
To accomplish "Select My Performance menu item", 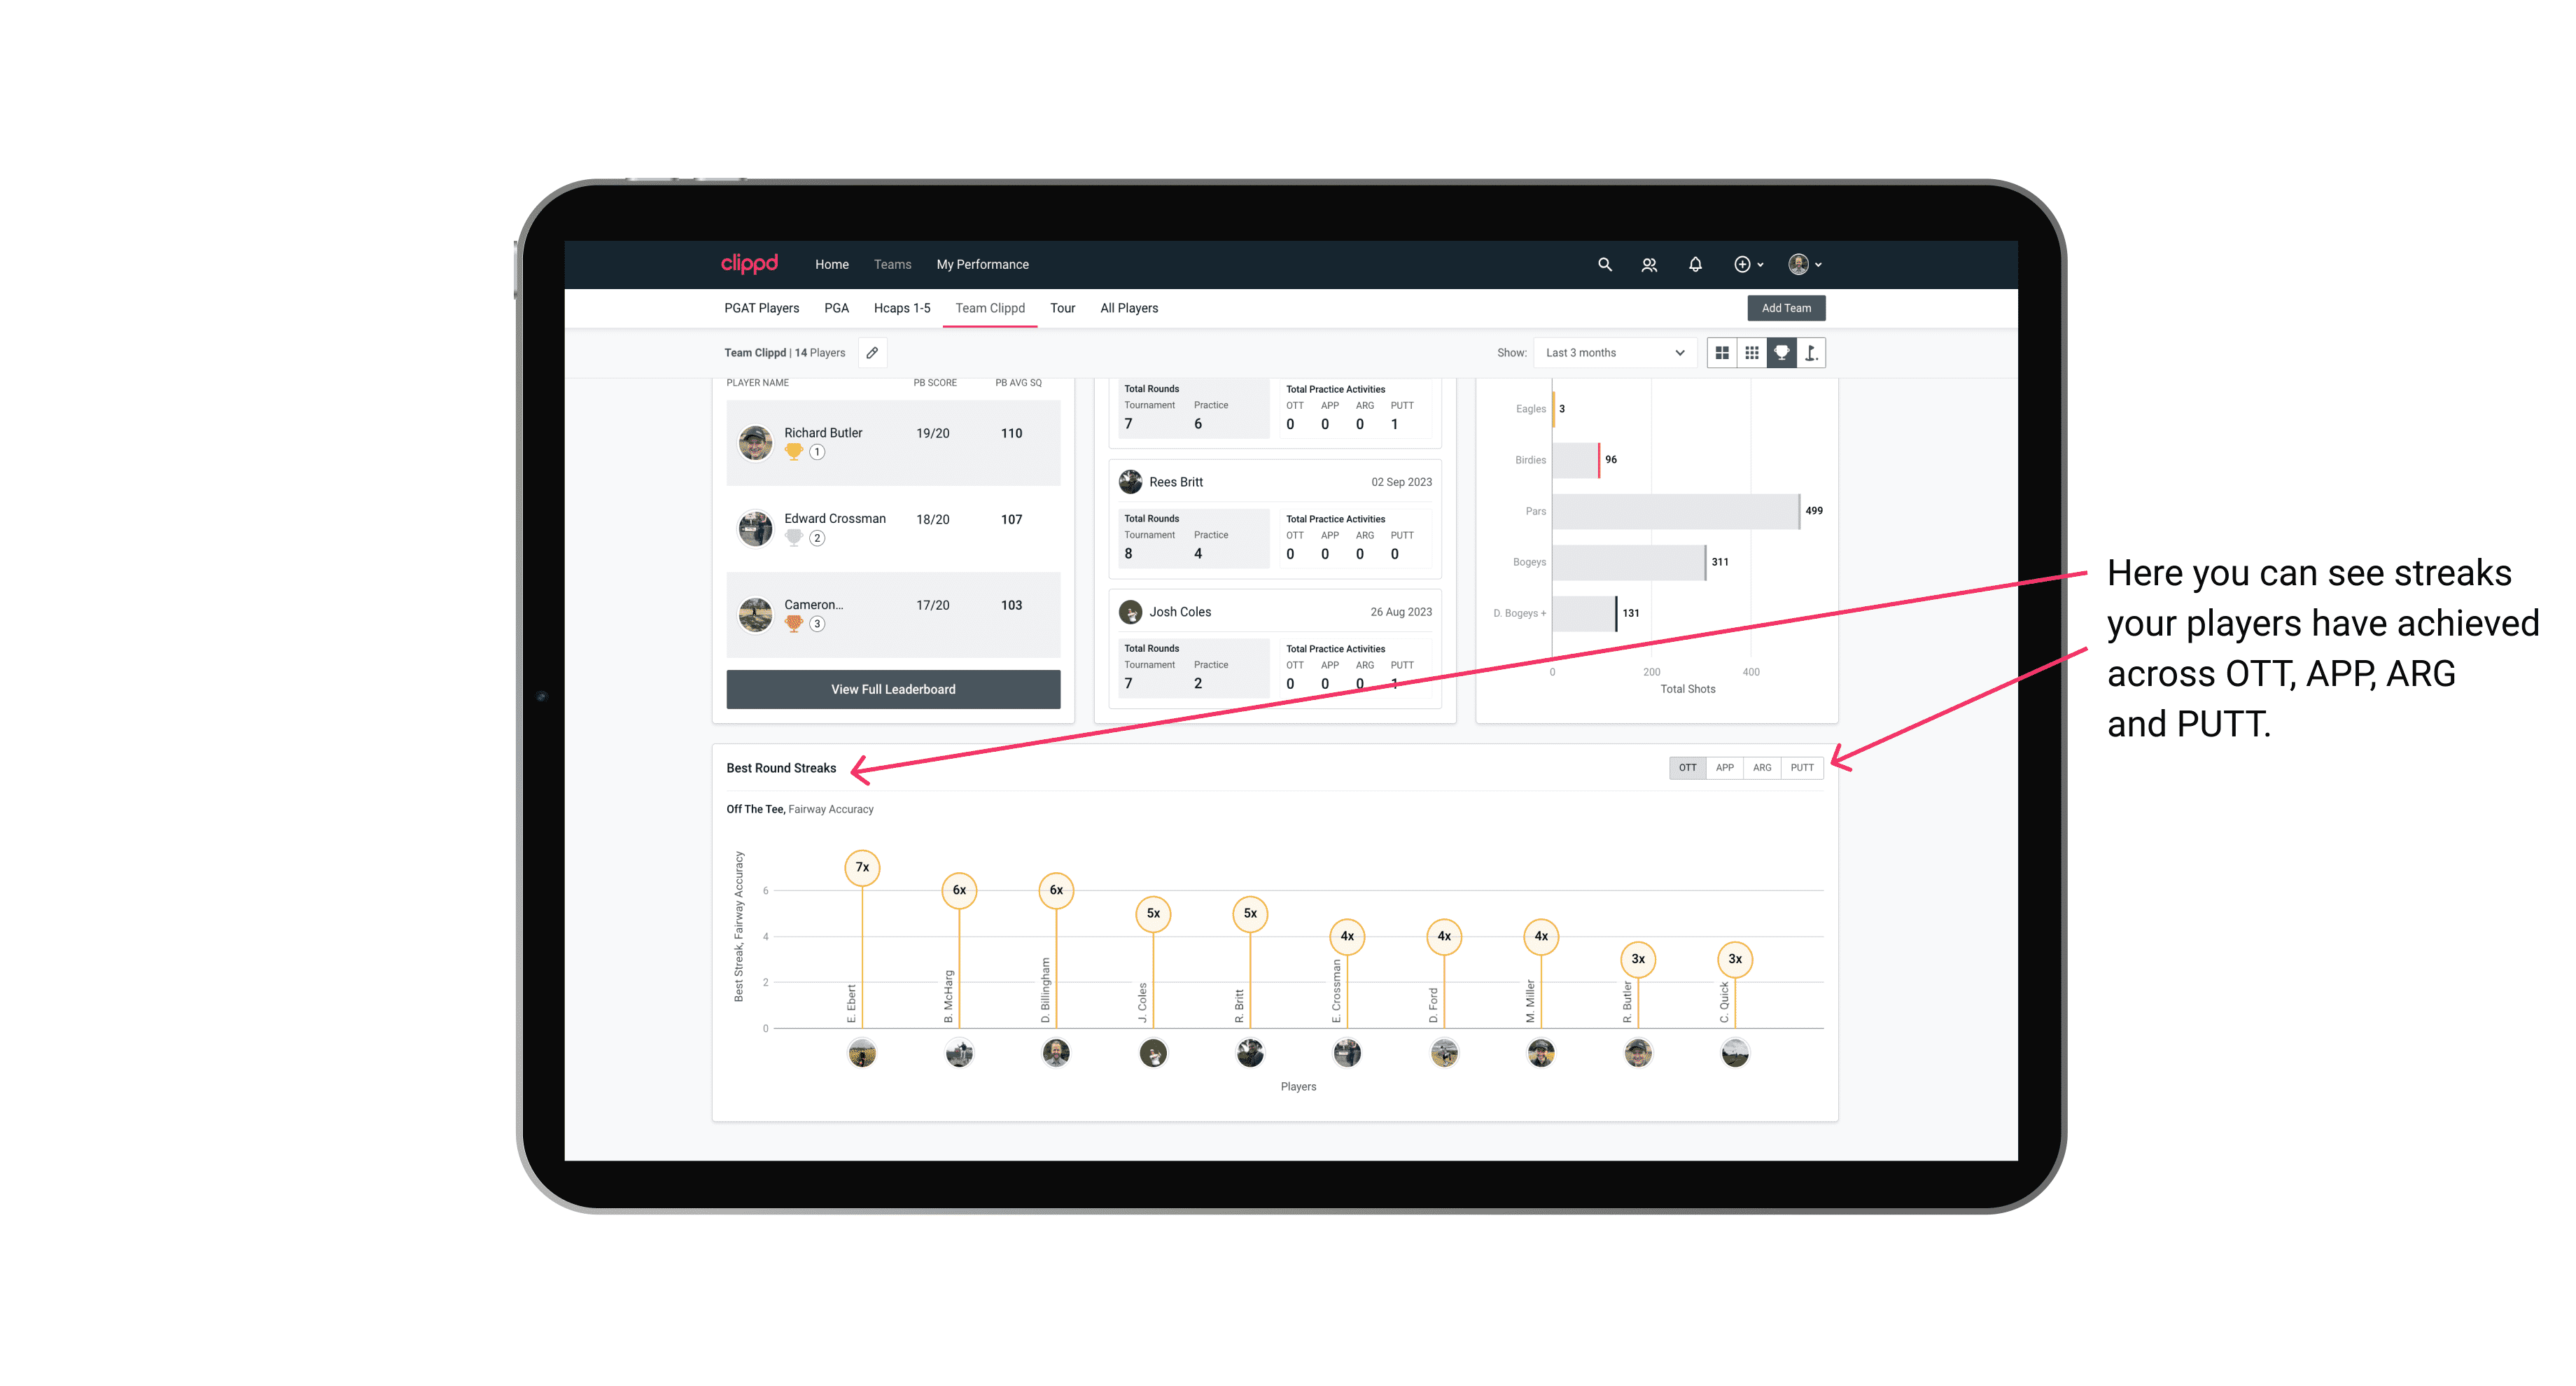I will [x=984, y=265].
